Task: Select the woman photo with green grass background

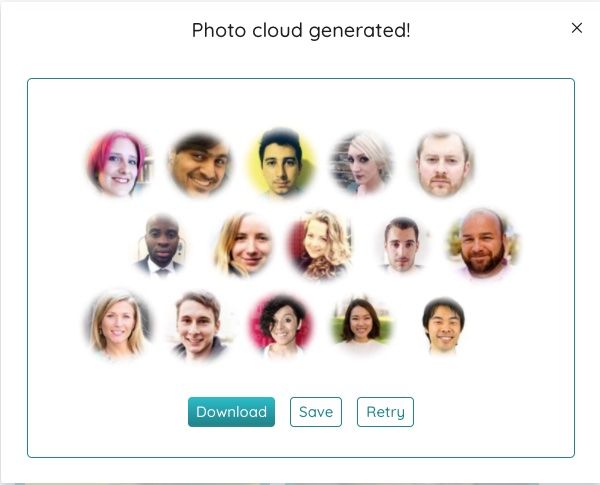Action: pyautogui.click(x=362, y=324)
